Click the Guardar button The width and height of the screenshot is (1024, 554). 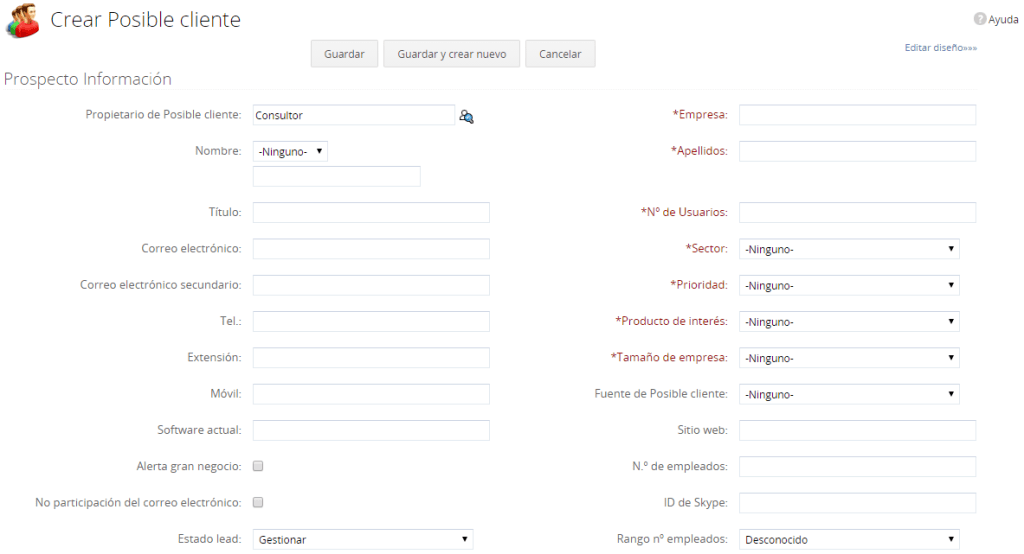pos(344,54)
